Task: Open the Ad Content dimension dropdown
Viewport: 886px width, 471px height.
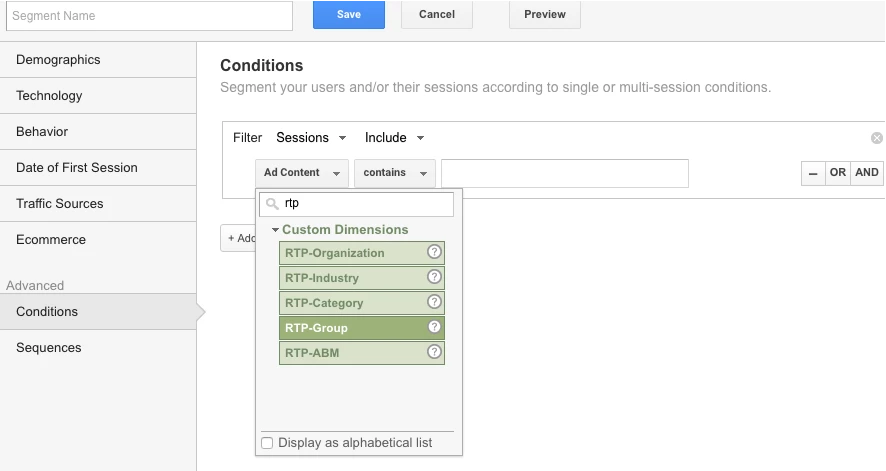Action: 302,173
